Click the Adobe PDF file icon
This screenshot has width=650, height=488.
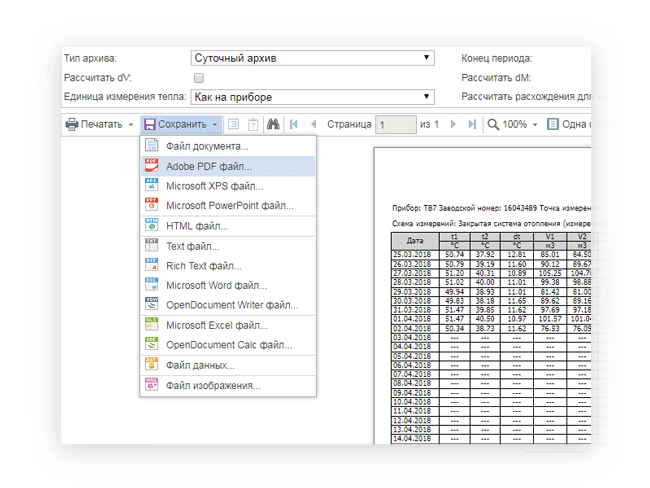(151, 165)
